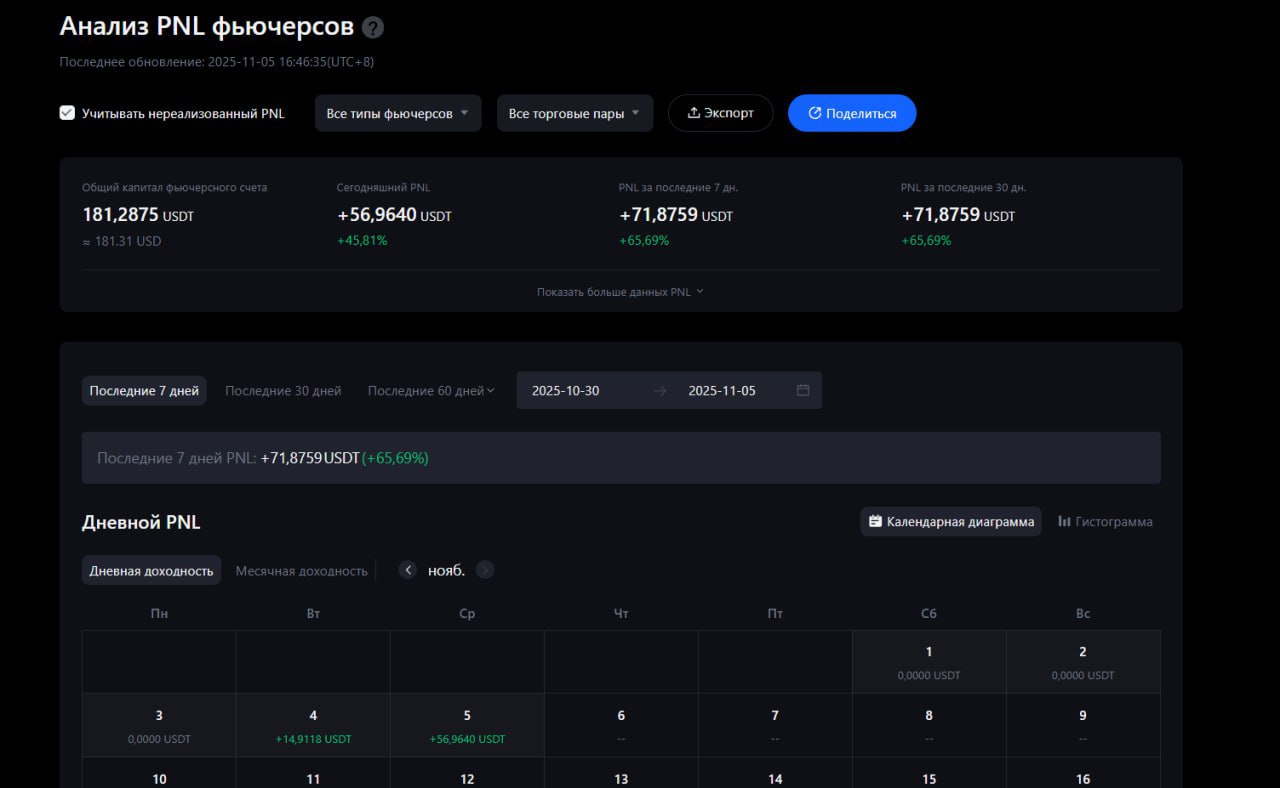Click the Дневной PNL heading

point(141,522)
